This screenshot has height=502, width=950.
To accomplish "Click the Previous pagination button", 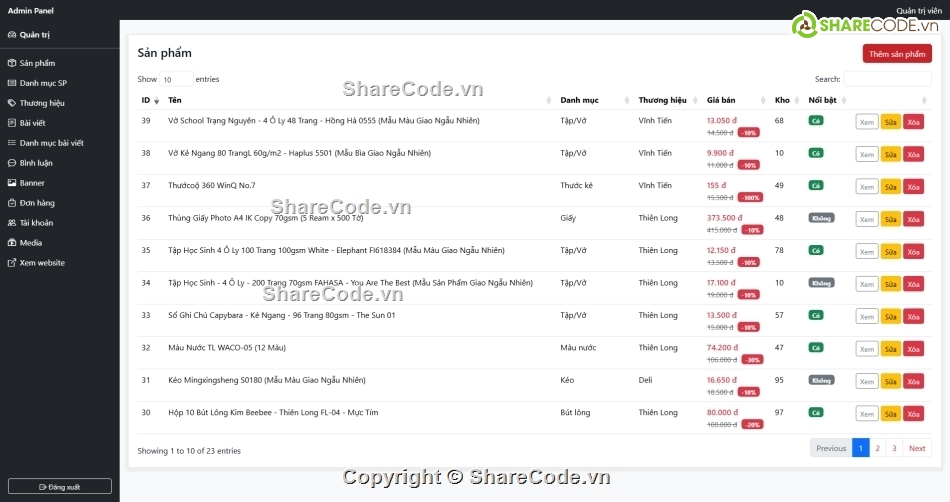I will click(831, 448).
